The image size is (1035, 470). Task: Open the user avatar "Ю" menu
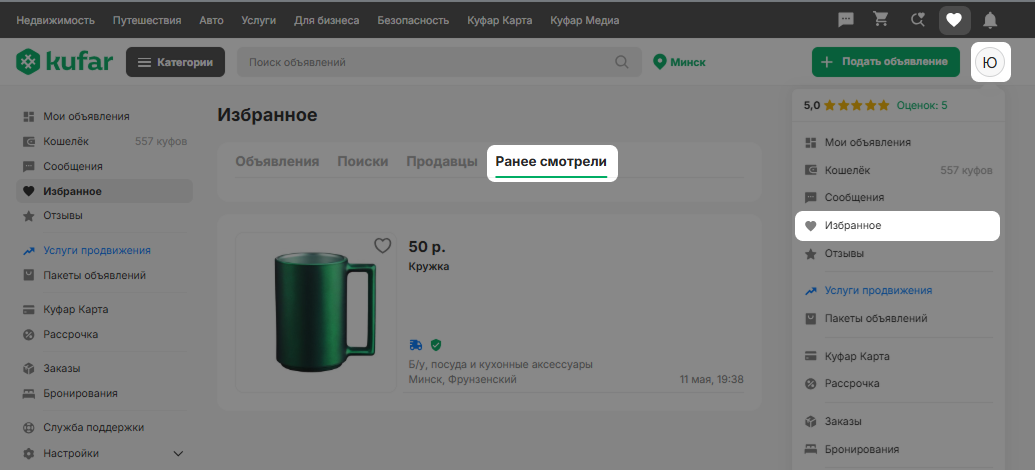989,62
